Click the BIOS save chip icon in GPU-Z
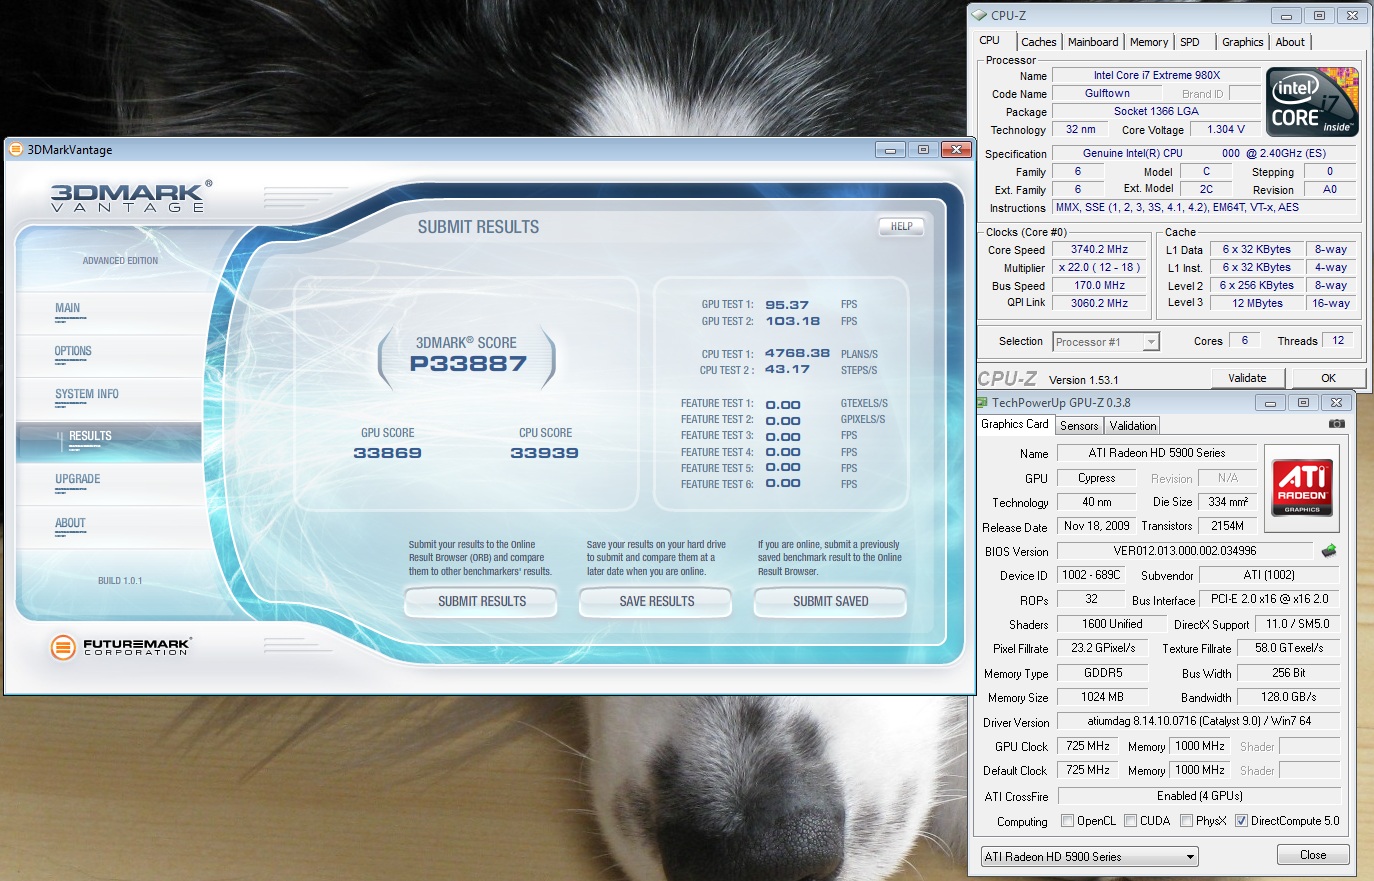The width and height of the screenshot is (1374, 881). coord(1329,551)
